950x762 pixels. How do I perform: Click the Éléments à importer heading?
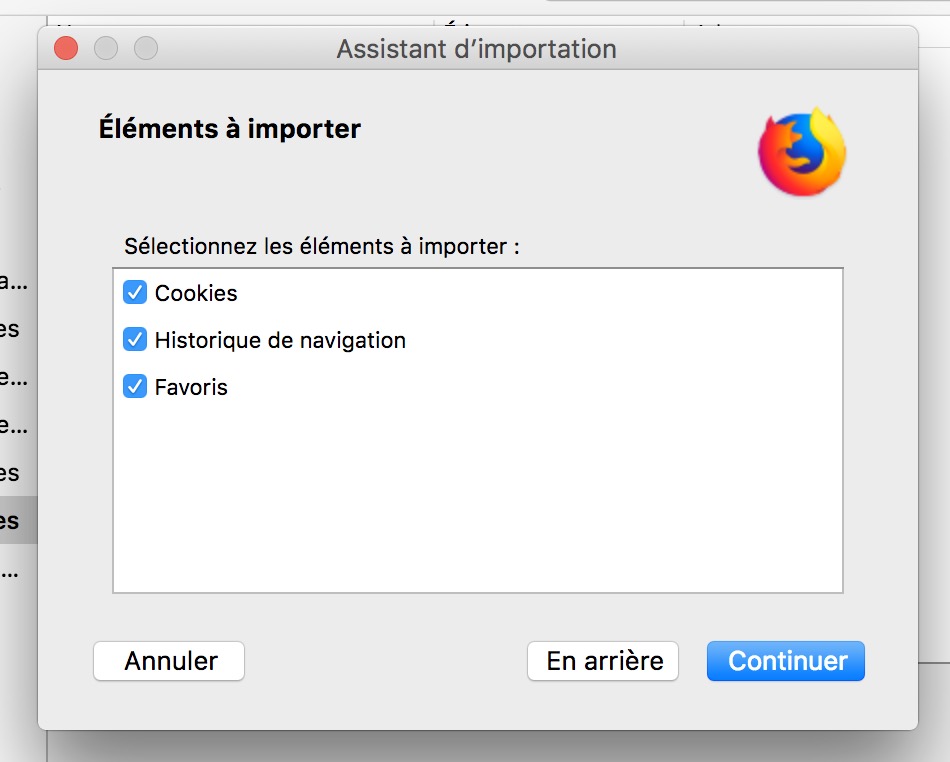point(230,129)
